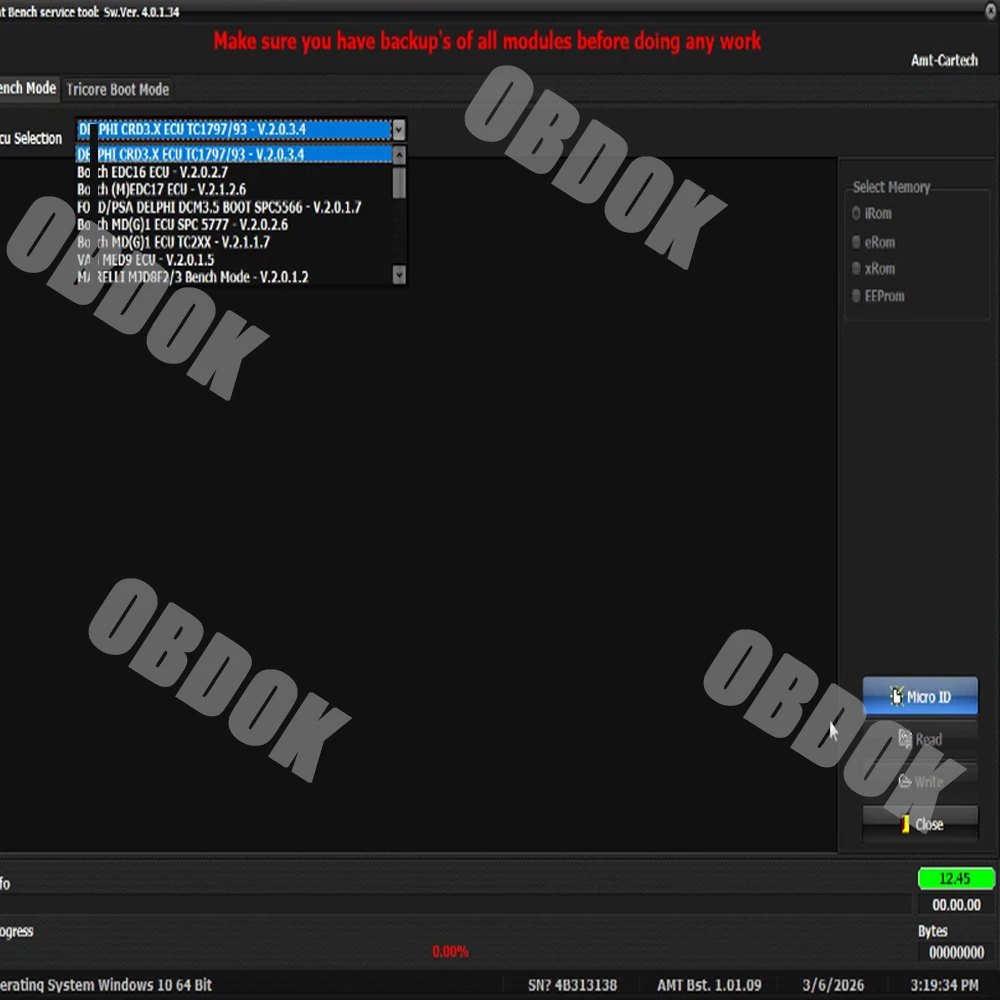Click the Micro ID button
This screenshot has width=1000, height=1000.
[920, 696]
